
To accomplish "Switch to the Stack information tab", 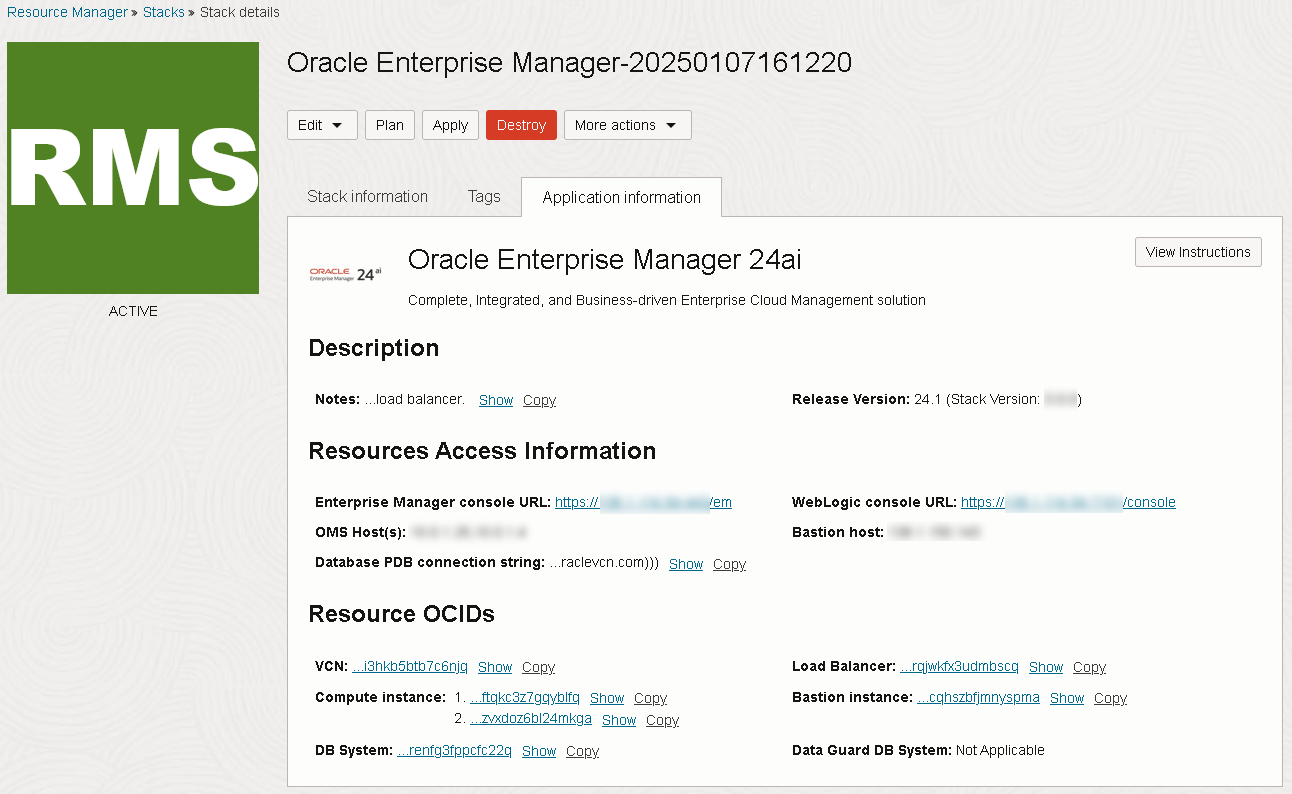I will [367, 196].
